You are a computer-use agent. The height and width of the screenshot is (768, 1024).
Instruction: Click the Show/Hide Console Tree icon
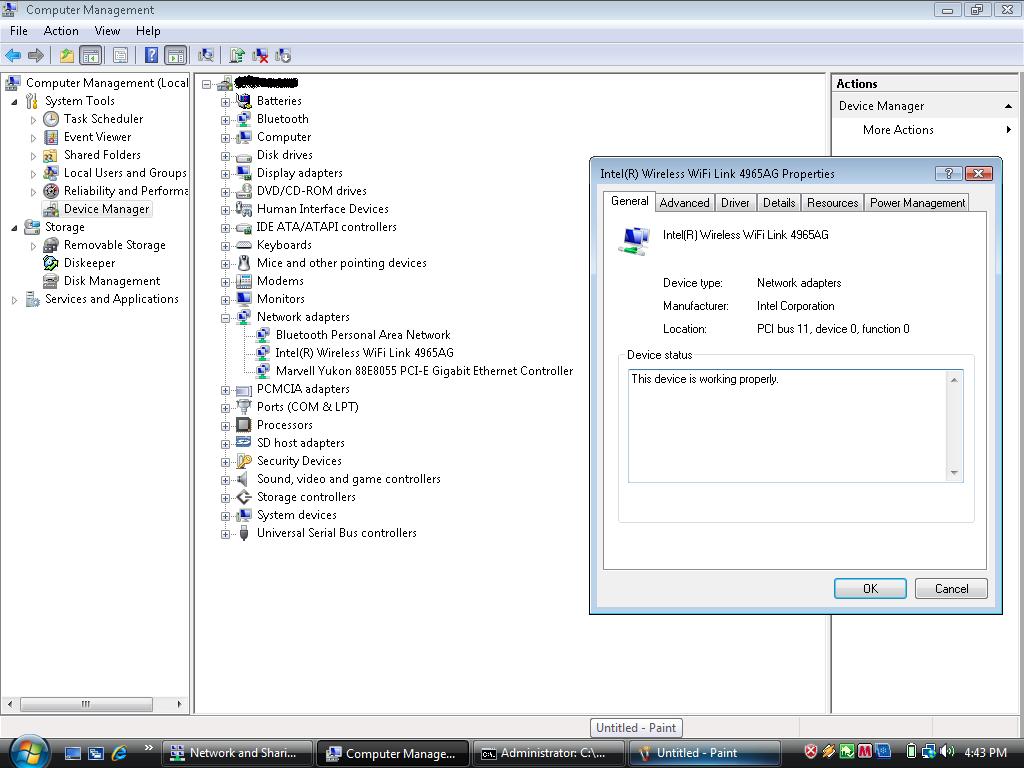[90, 56]
